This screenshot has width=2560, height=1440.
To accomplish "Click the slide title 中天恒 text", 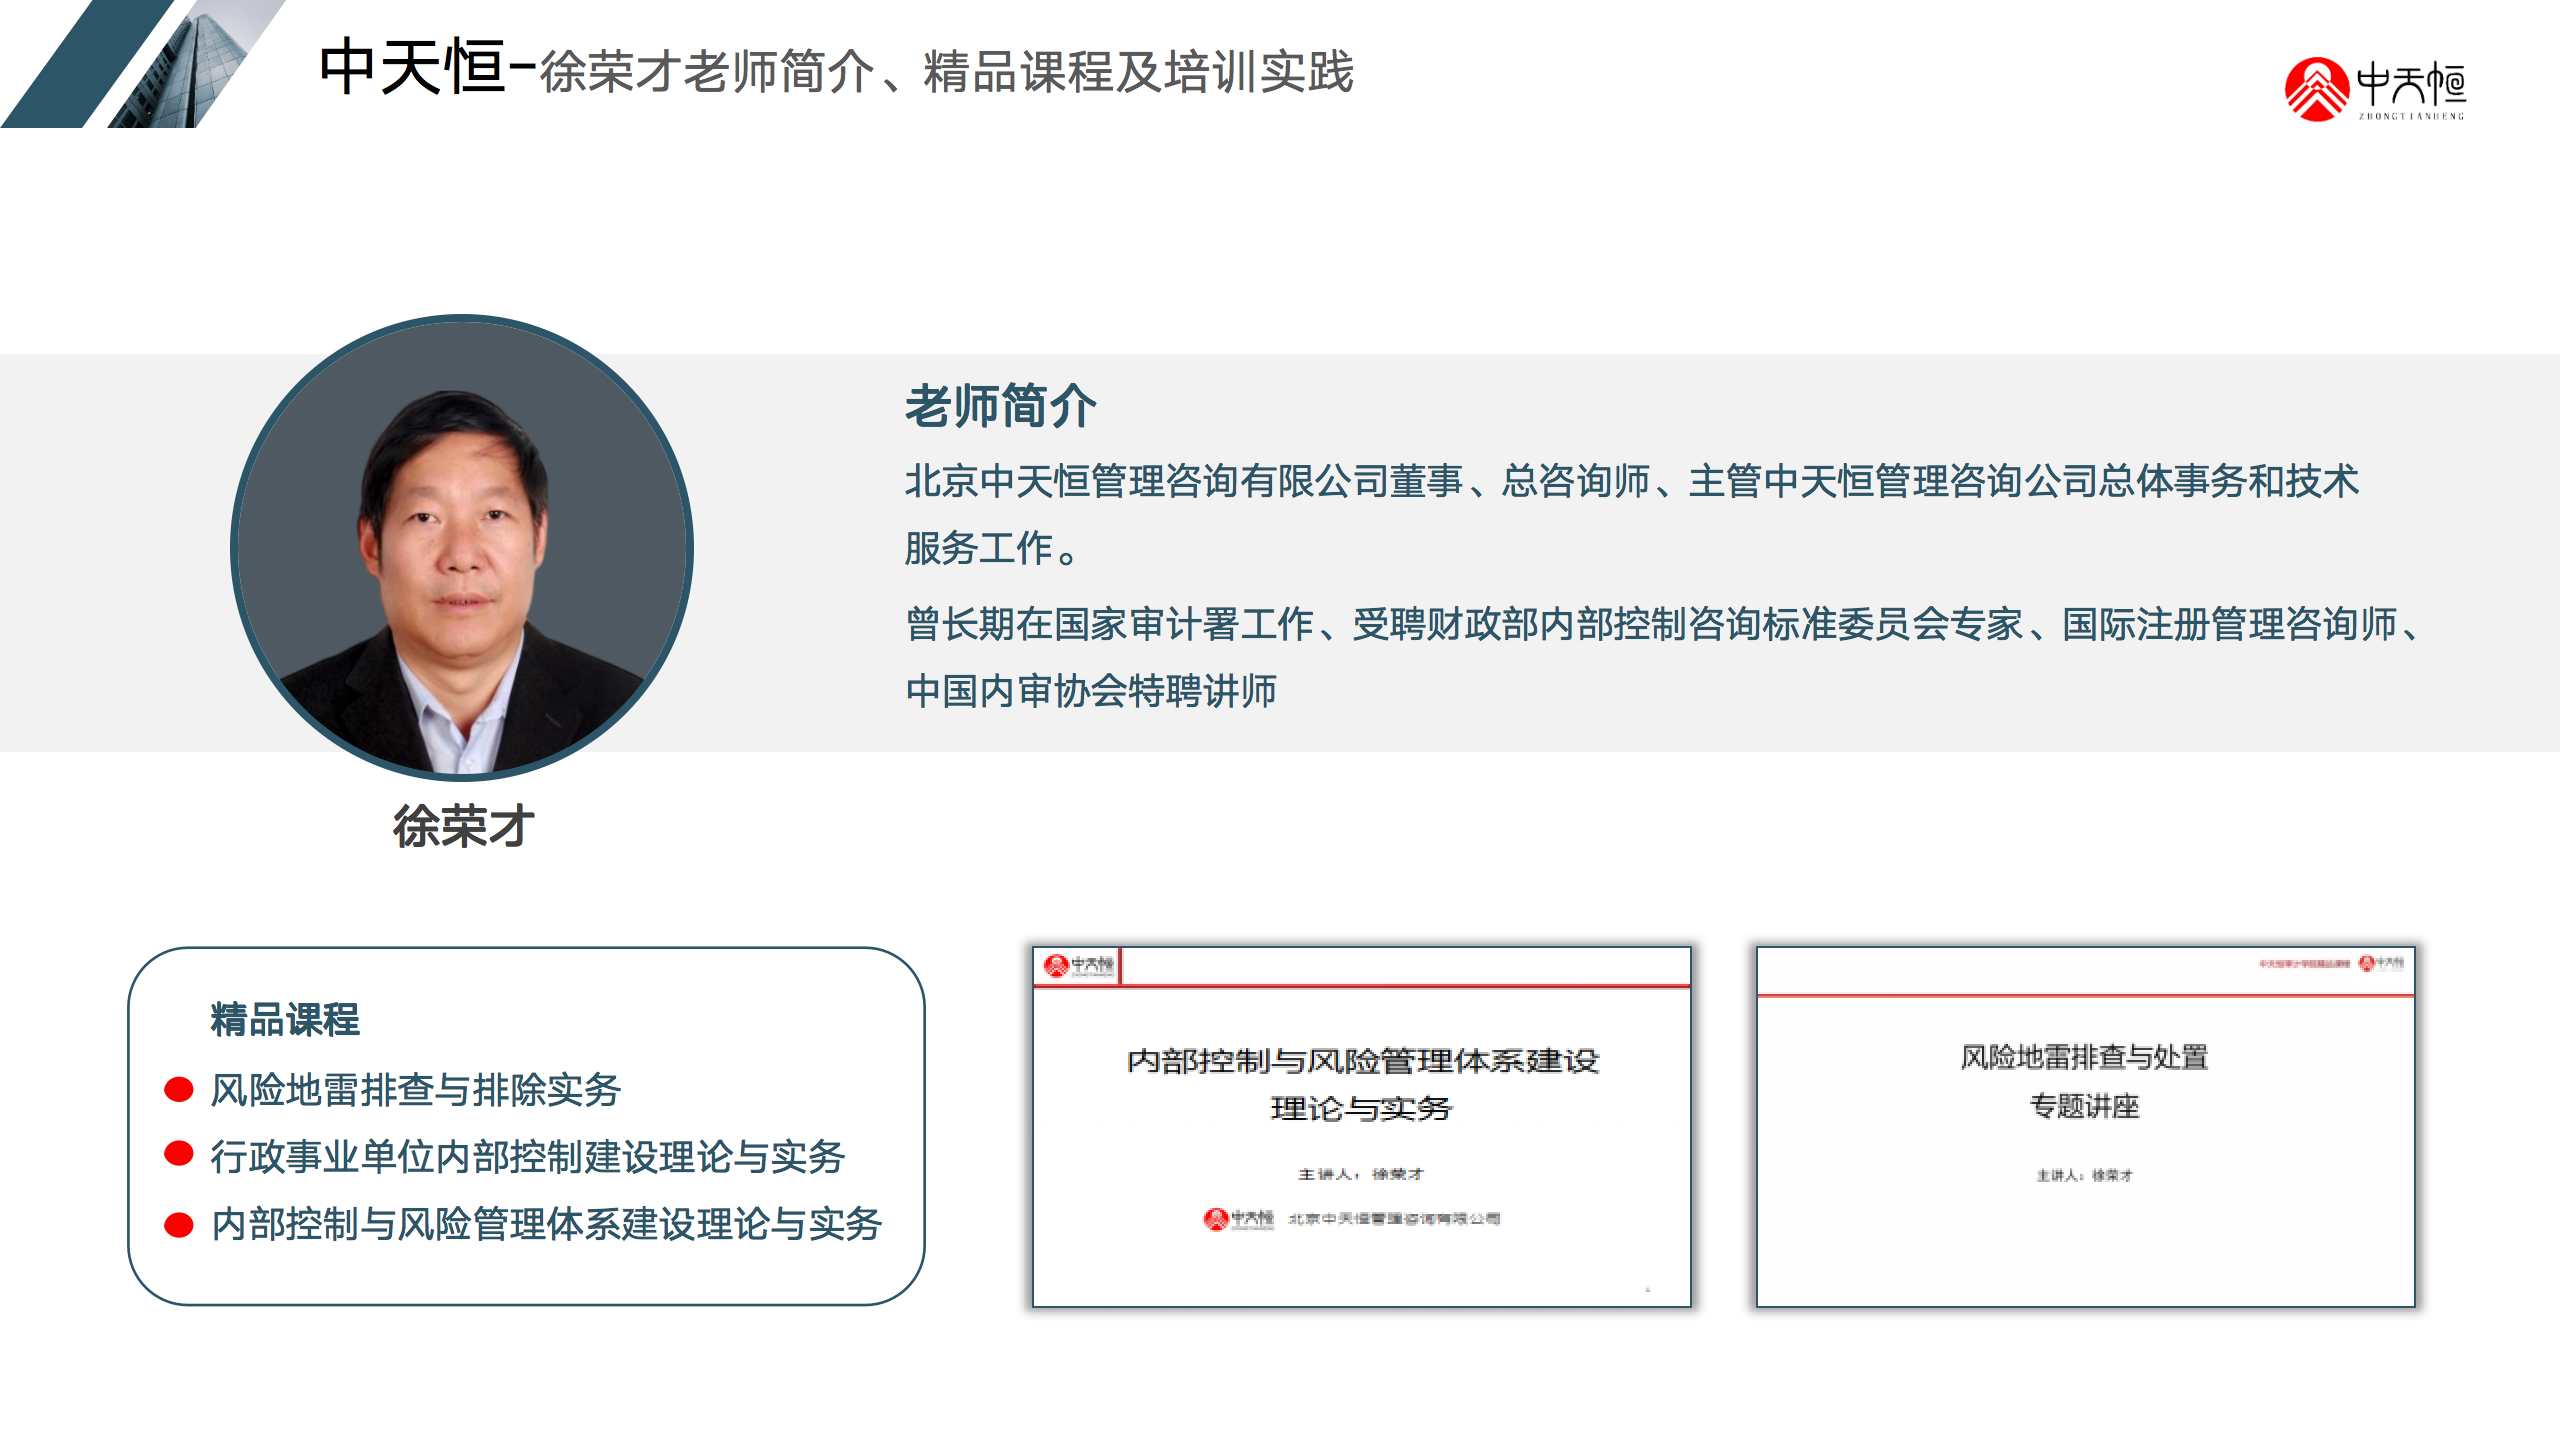I will click(x=412, y=68).
